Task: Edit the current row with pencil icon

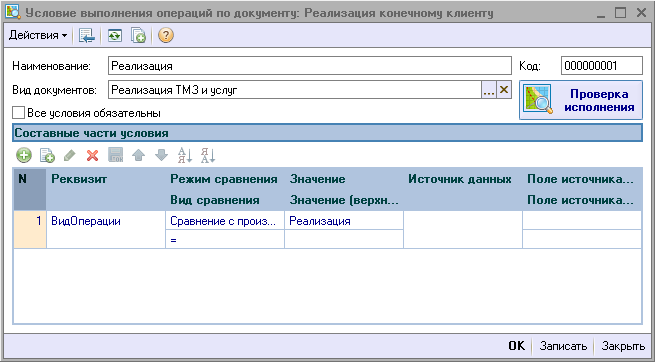Action: tap(70, 156)
